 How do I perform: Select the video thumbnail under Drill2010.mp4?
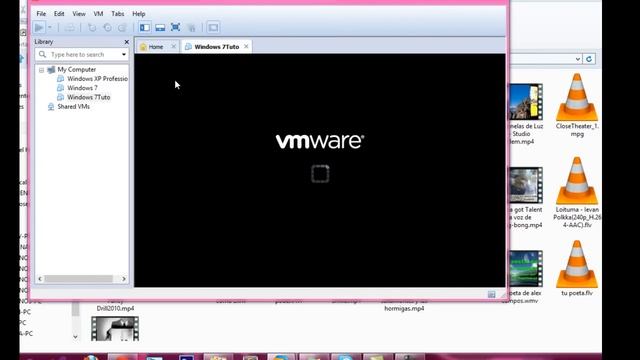(115, 329)
